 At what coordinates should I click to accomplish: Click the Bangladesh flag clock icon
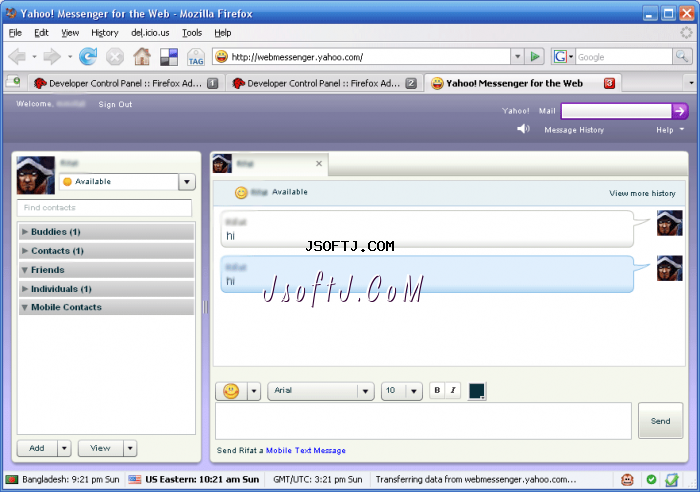tap(11, 479)
